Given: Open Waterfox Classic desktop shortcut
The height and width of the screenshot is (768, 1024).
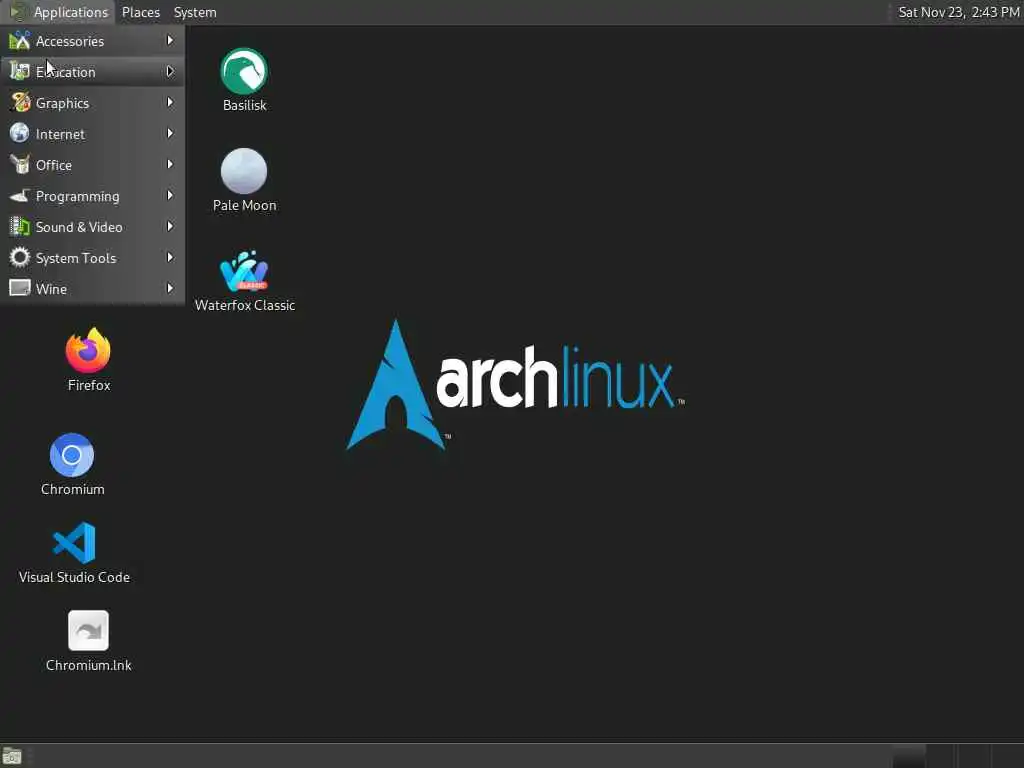Looking at the screenshot, I should [244, 271].
